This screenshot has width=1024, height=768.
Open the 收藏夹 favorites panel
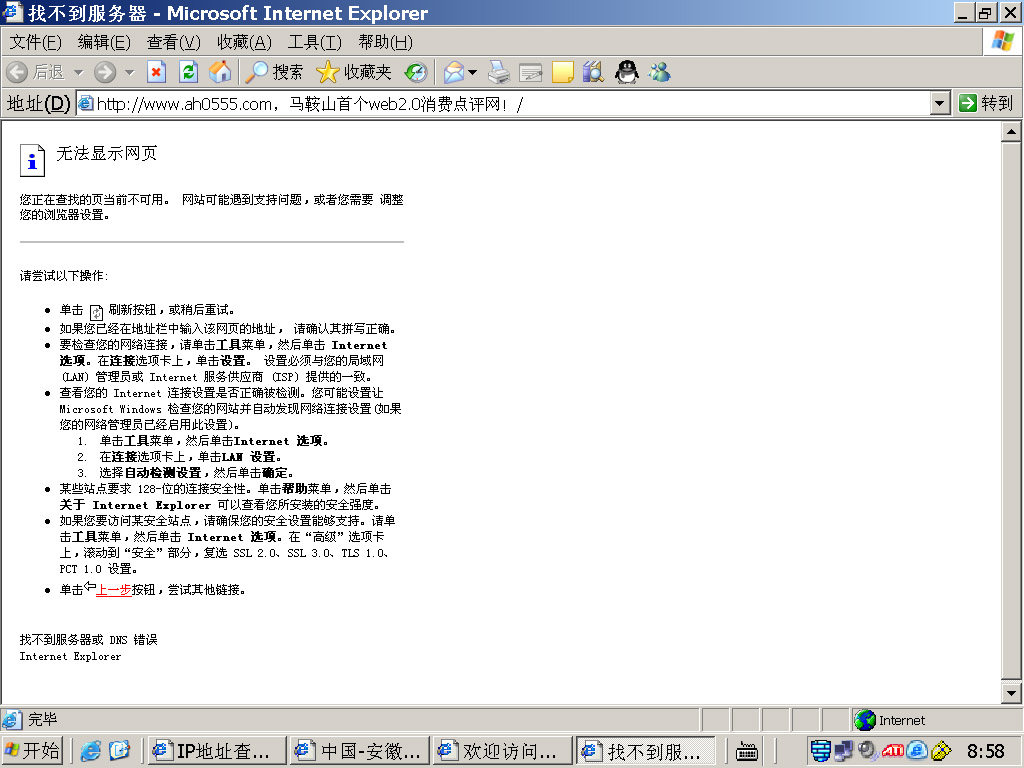click(x=353, y=72)
